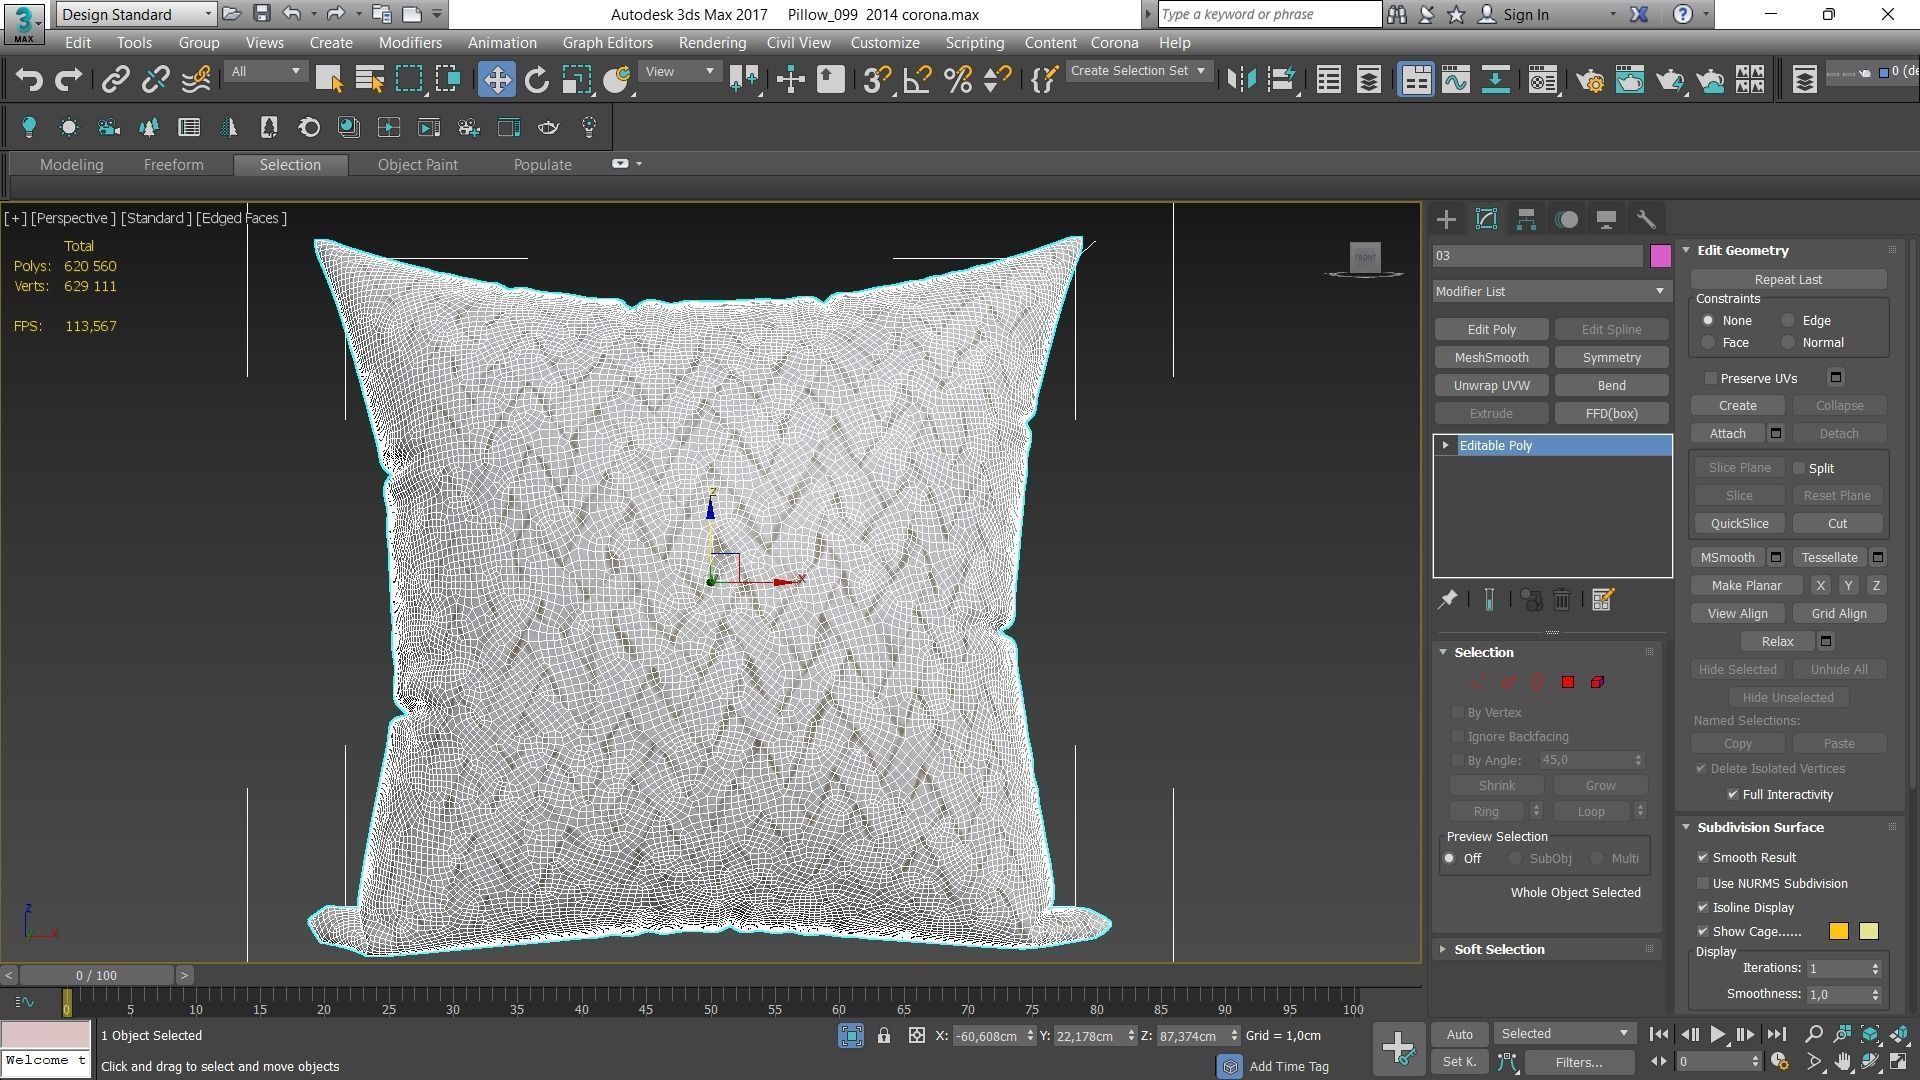Click Configure Modifier Sets icon
Screen dimensions: 1920x1080
click(x=1602, y=600)
